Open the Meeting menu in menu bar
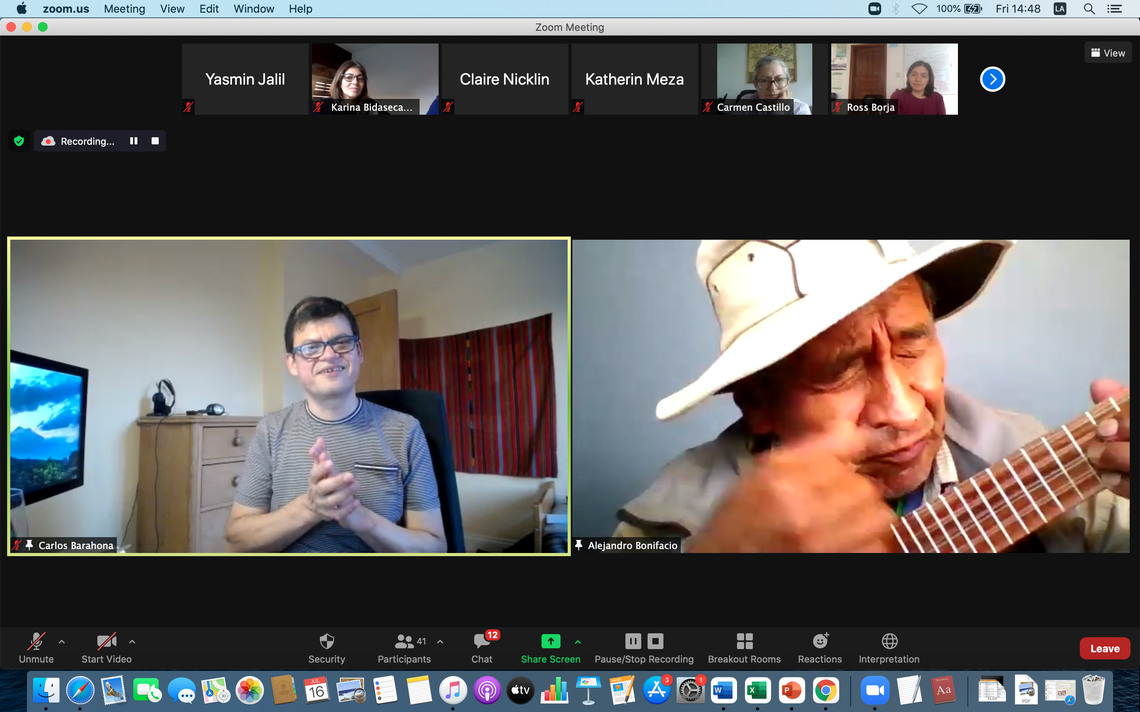This screenshot has width=1140, height=712. coord(124,9)
